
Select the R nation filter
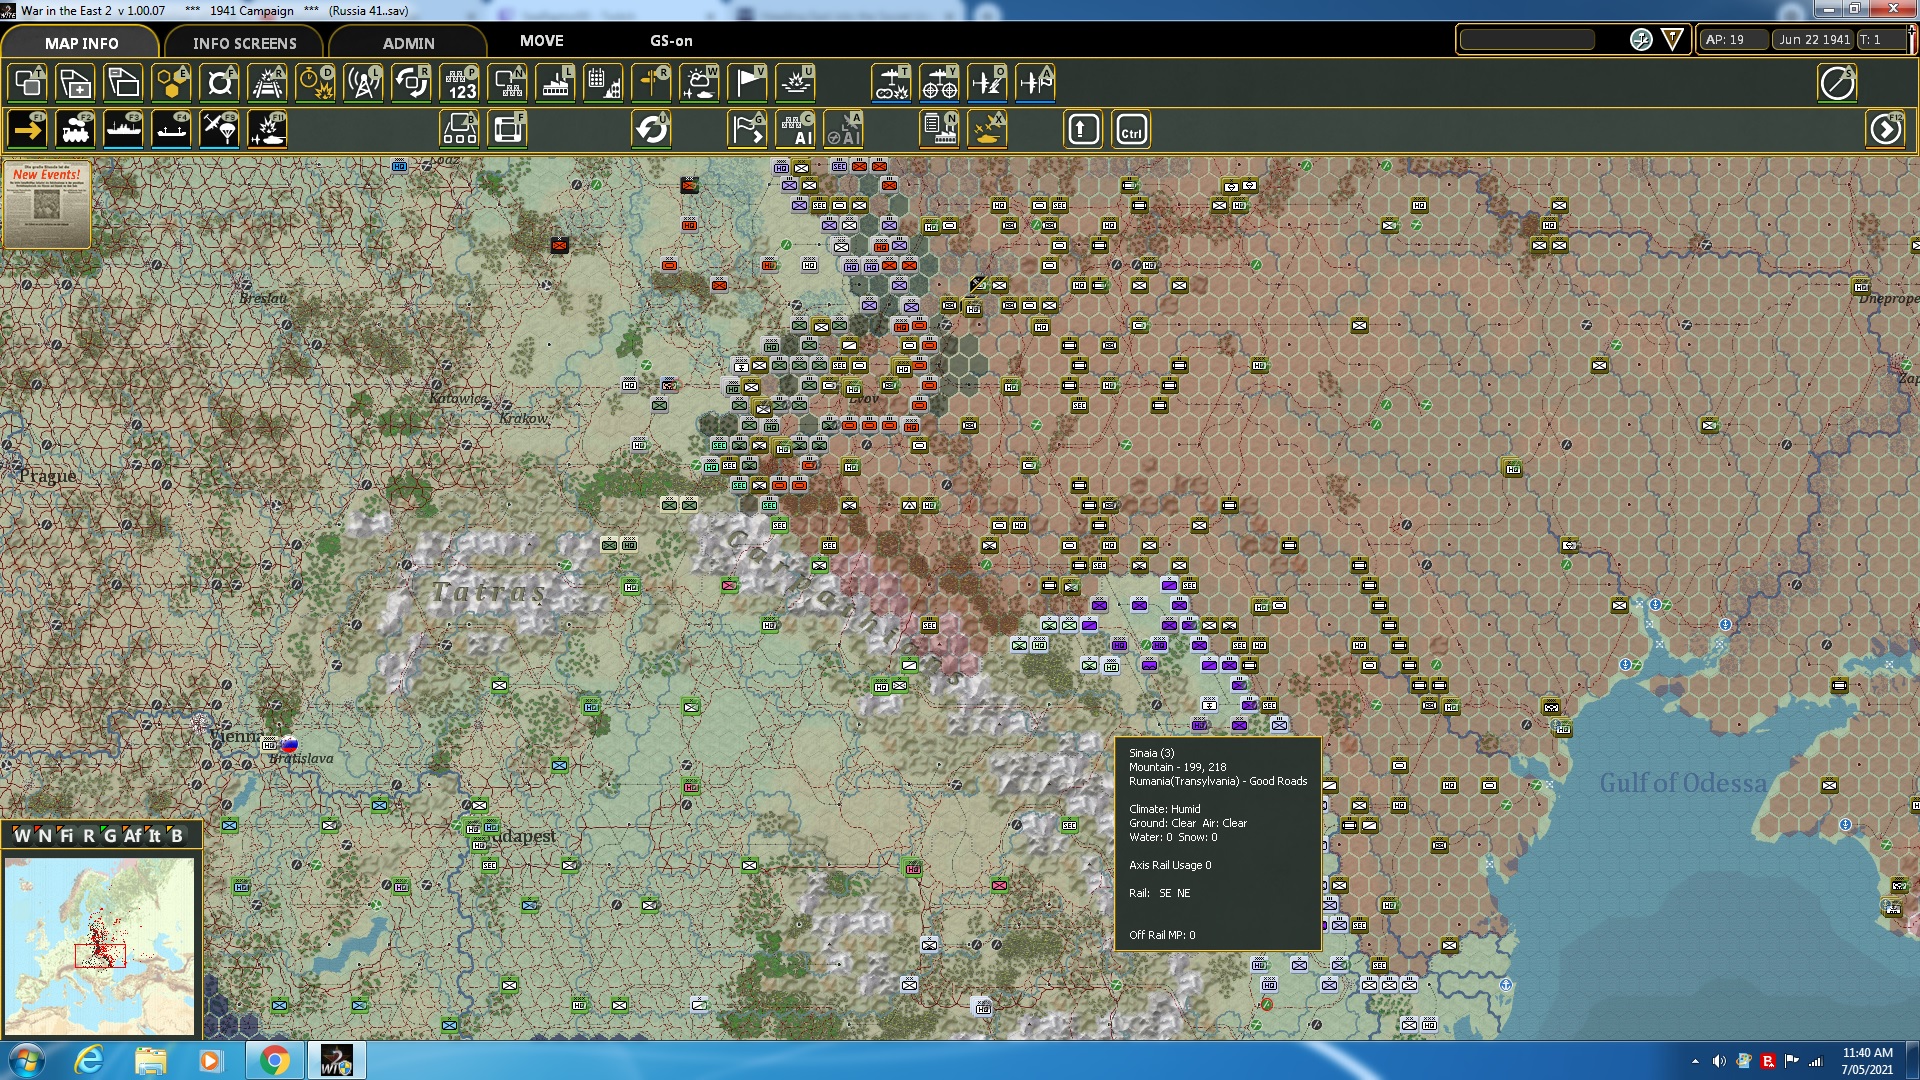[89, 835]
